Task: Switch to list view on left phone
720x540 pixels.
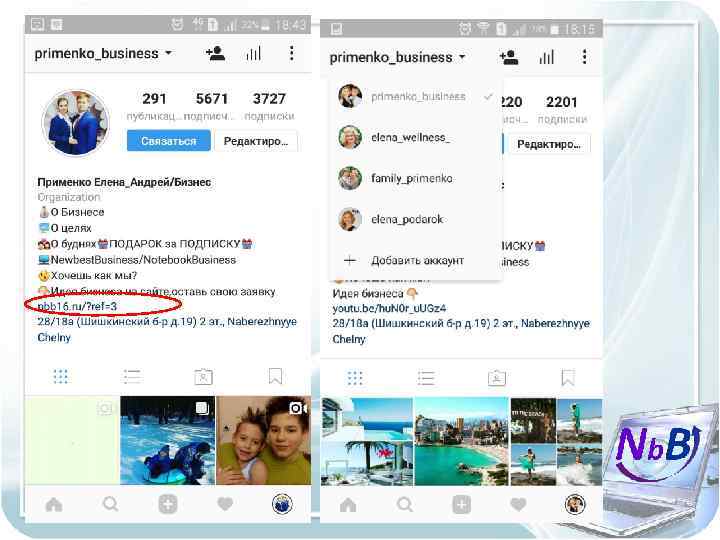Action: [132, 377]
